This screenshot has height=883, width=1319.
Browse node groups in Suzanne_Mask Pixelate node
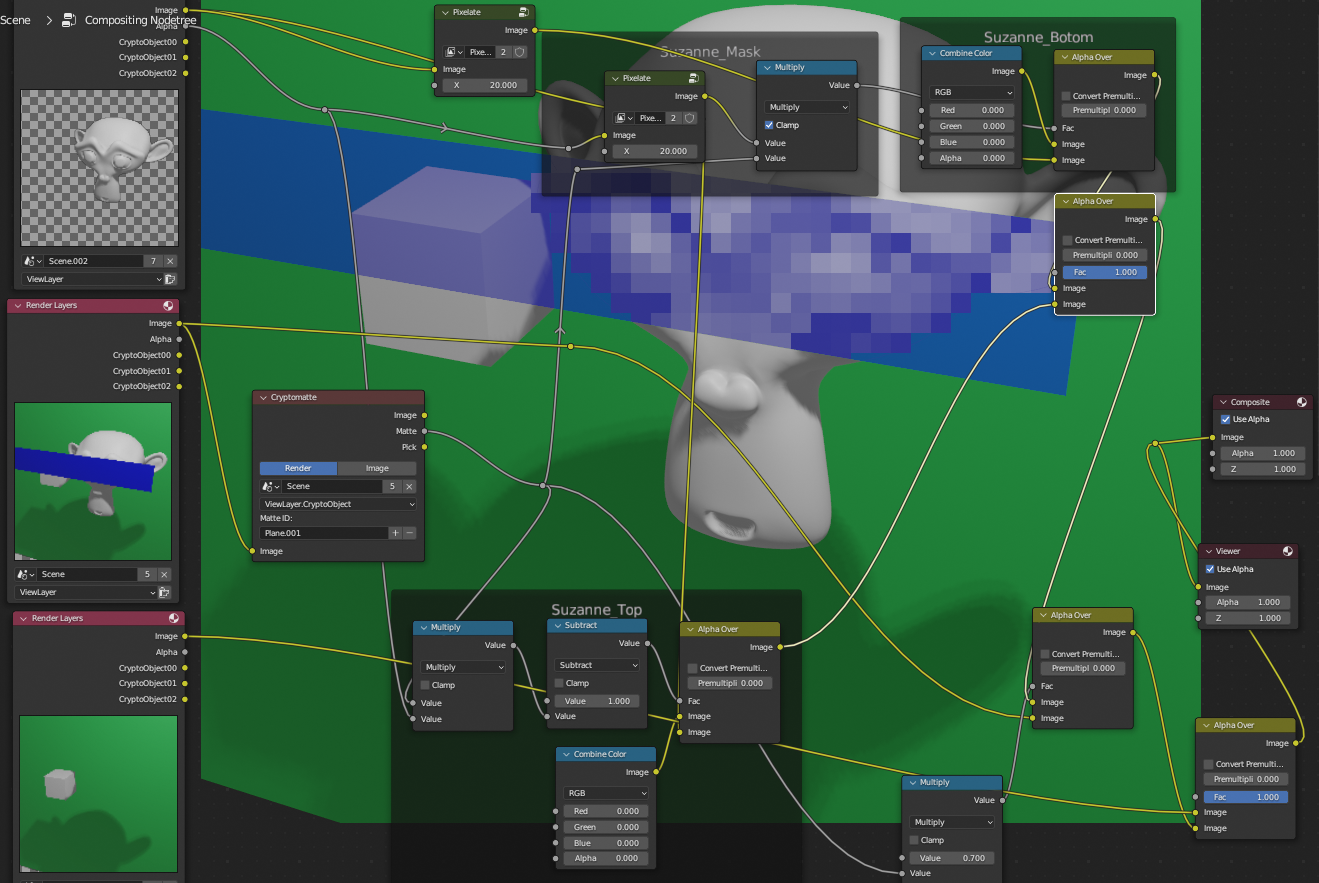click(624, 118)
